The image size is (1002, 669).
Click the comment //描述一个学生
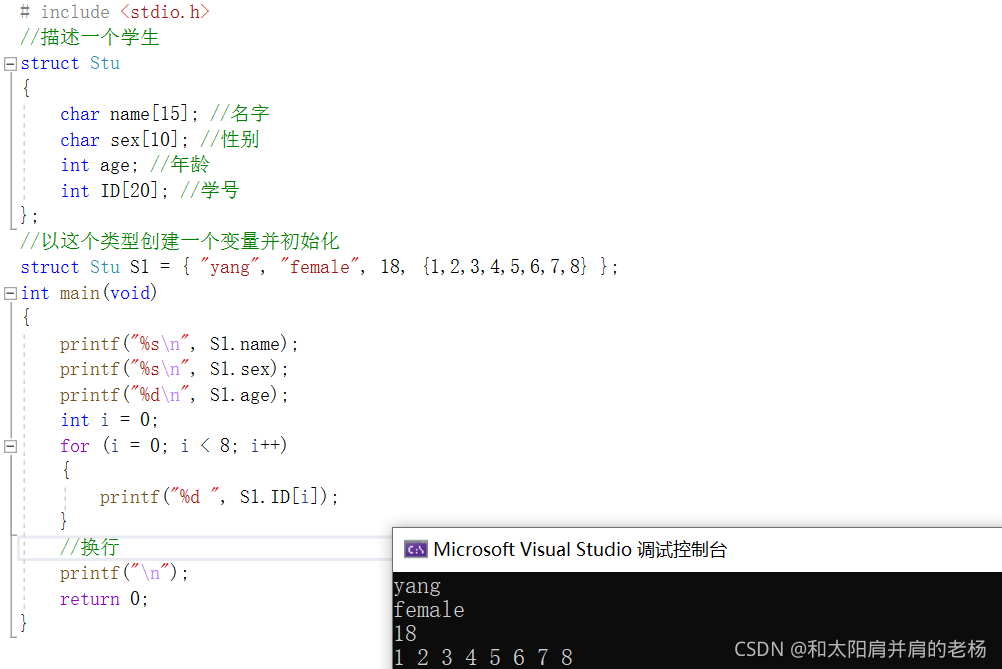click(x=89, y=37)
